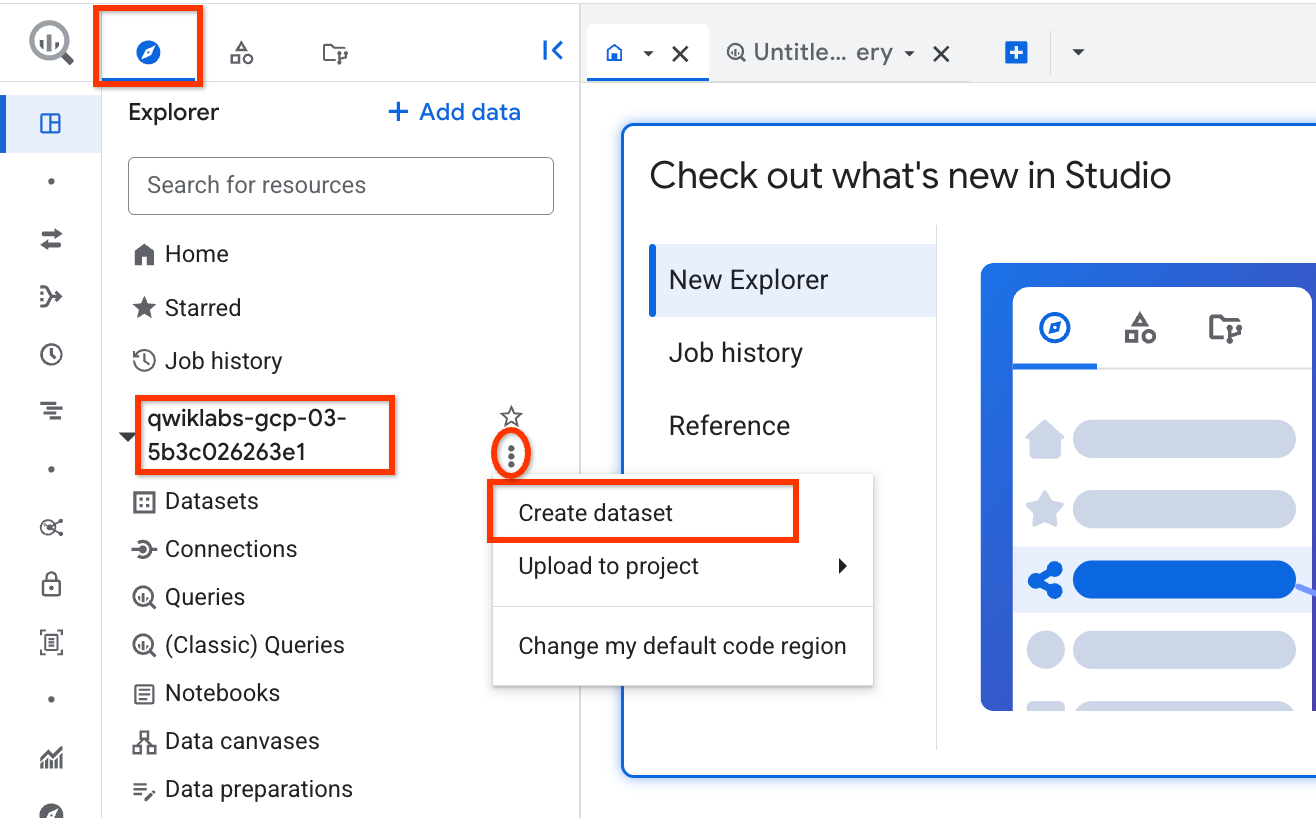The width and height of the screenshot is (1316, 818).
Task: Open Data transfers icon in the left rail
Action: pyautogui.click(x=50, y=239)
